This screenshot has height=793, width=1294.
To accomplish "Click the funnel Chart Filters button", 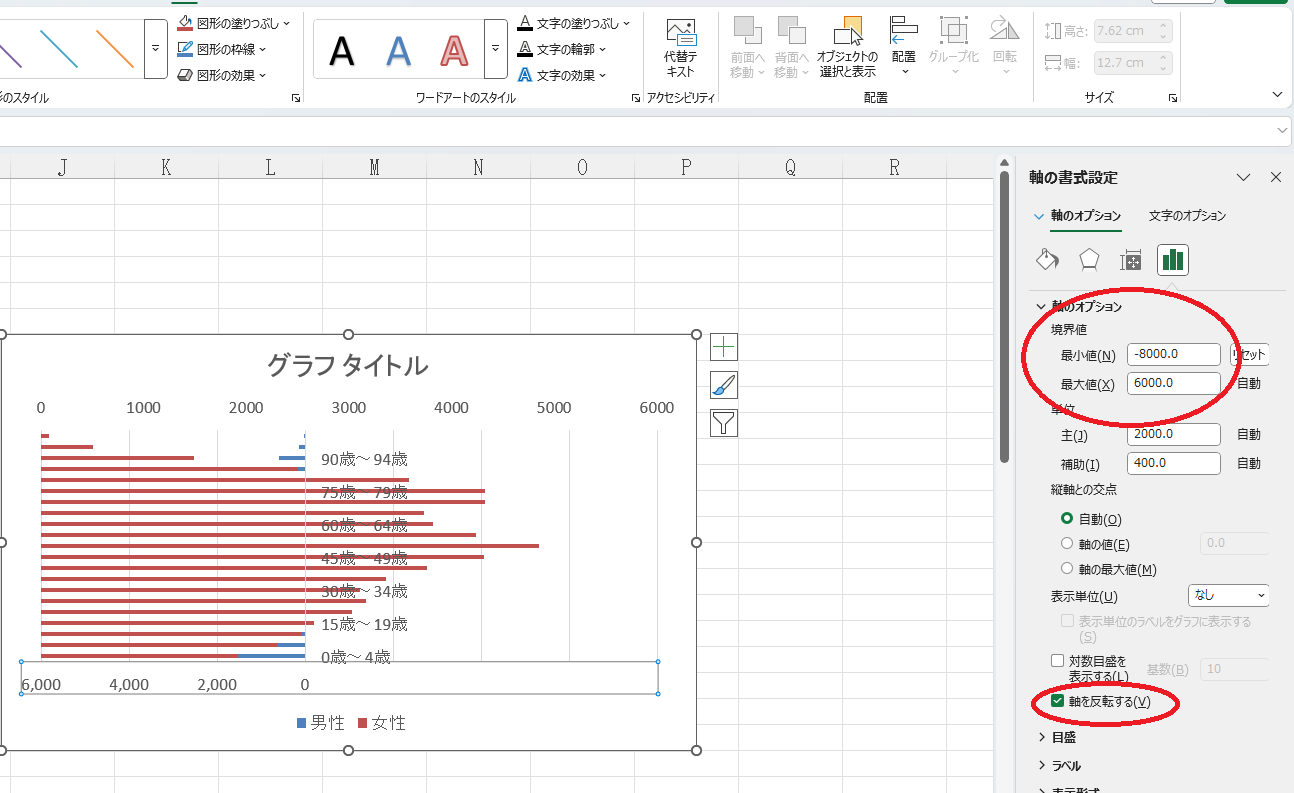I will (724, 423).
